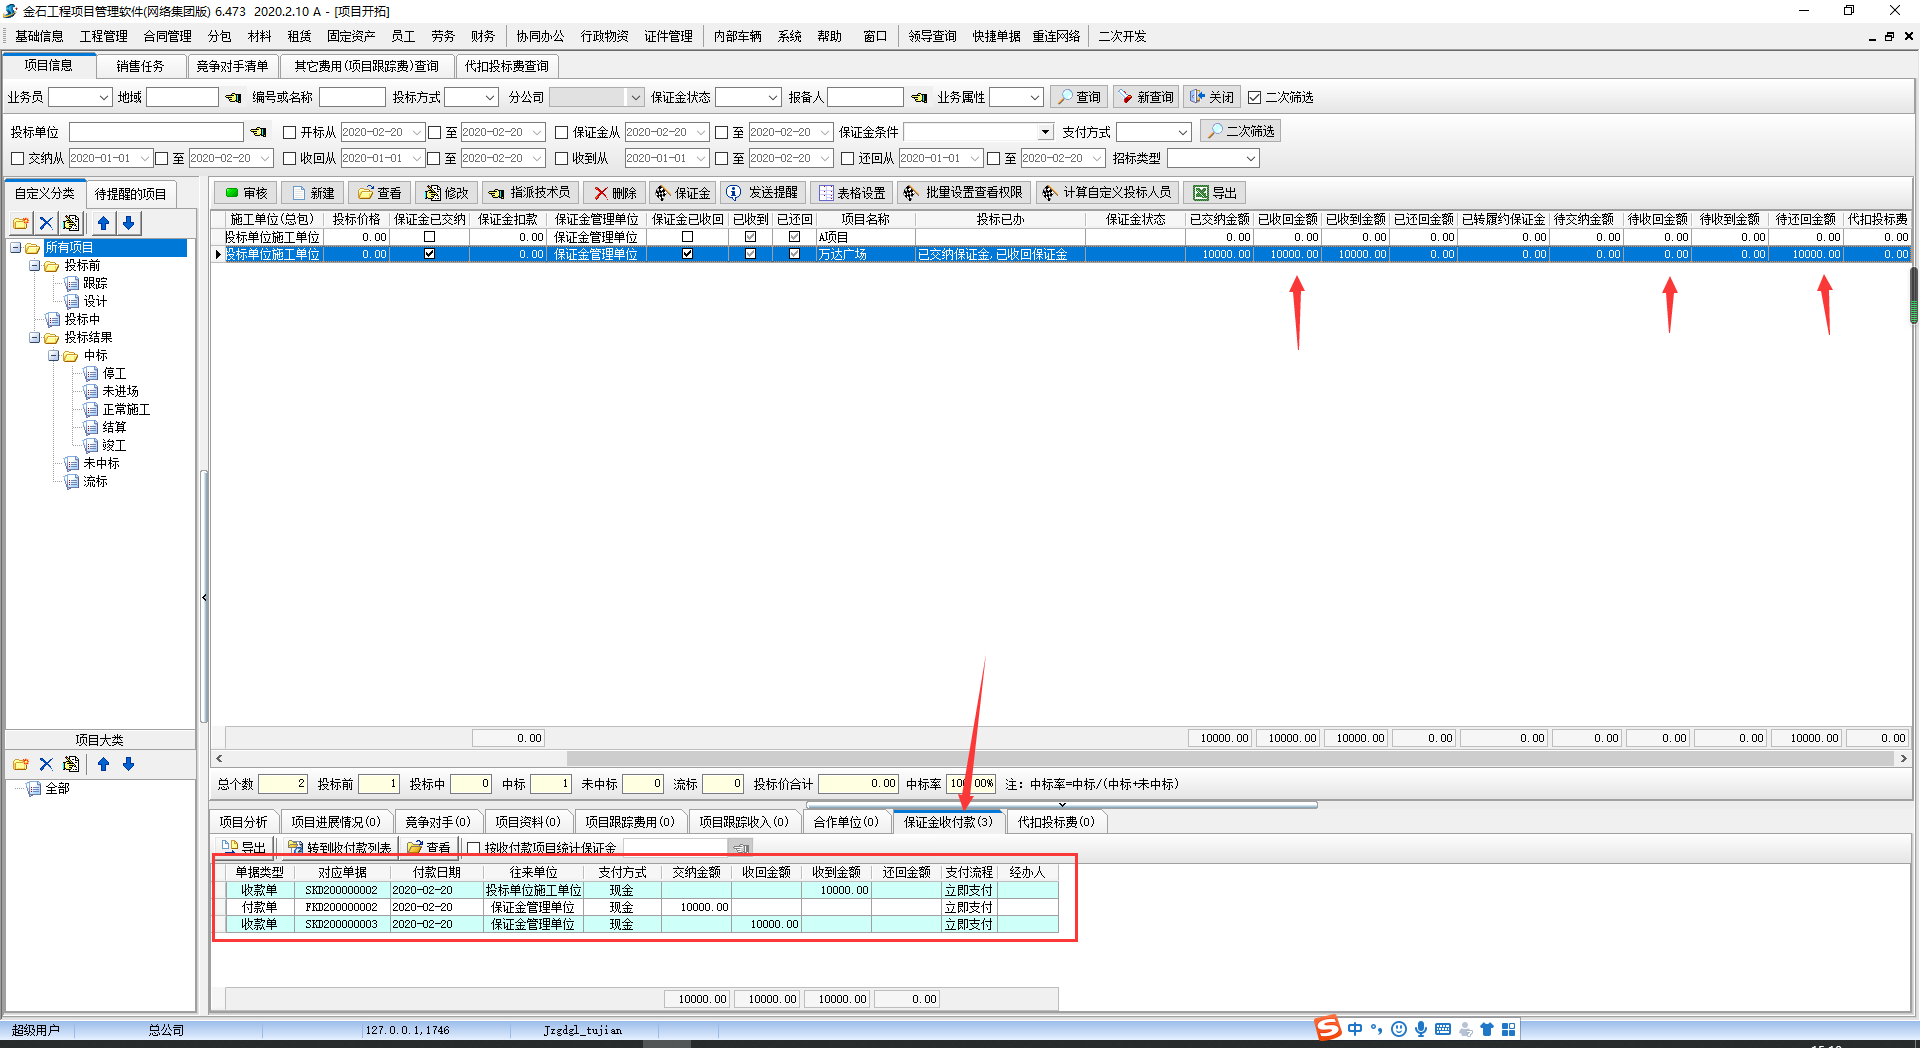
Task: Click 转到收付款列表 button
Action: coord(339,848)
